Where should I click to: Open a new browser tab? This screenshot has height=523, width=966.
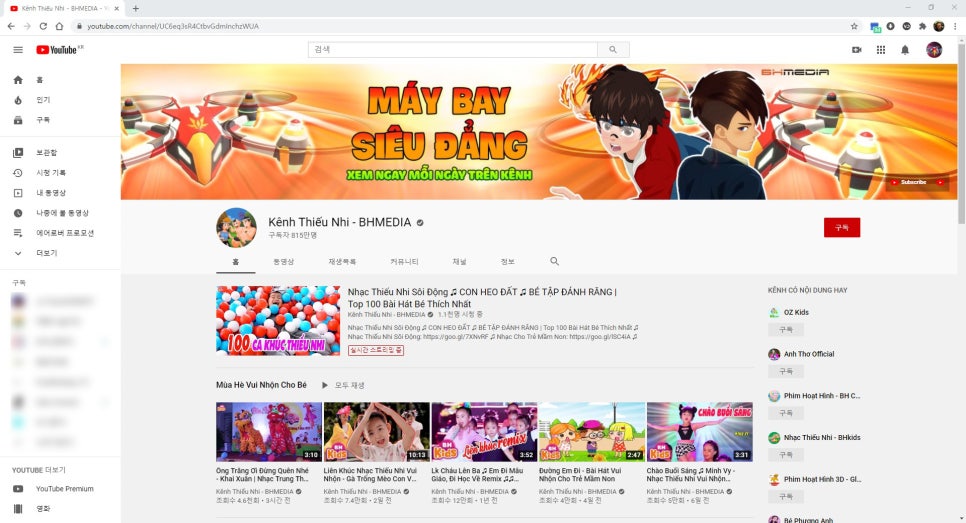pyautogui.click(x=136, y=8)
